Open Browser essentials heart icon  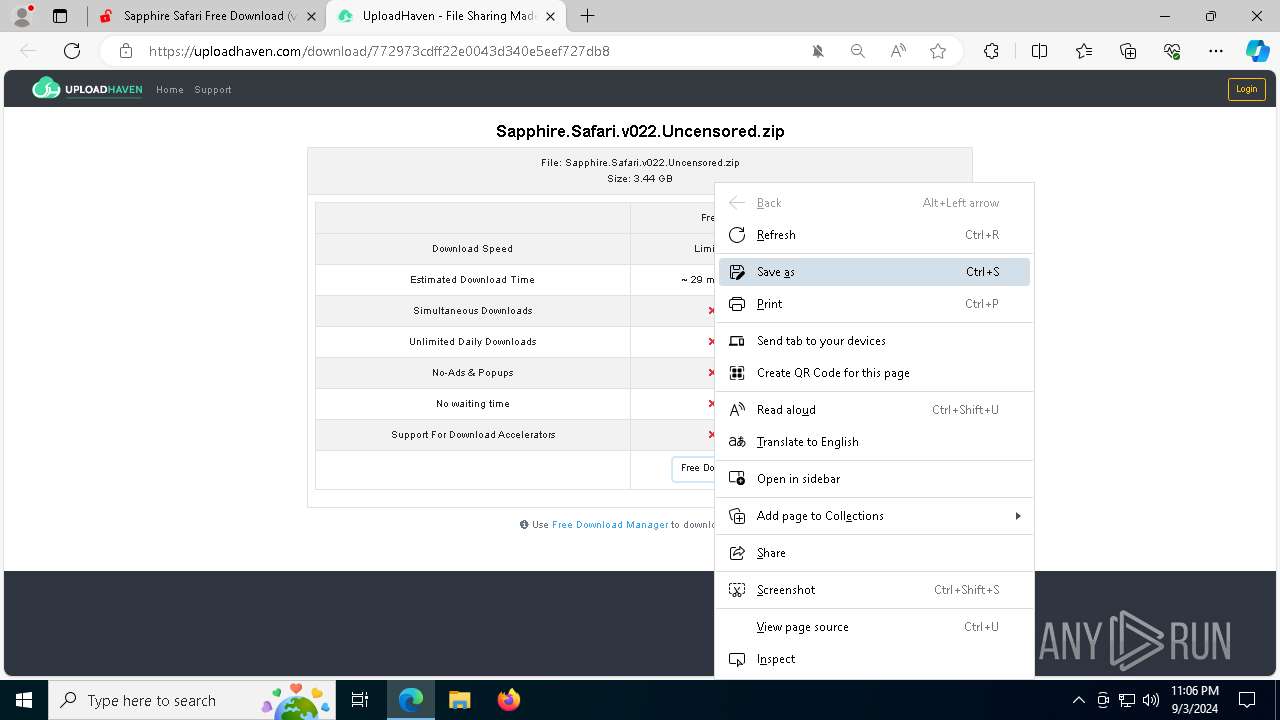click(x=1173, y=51)
